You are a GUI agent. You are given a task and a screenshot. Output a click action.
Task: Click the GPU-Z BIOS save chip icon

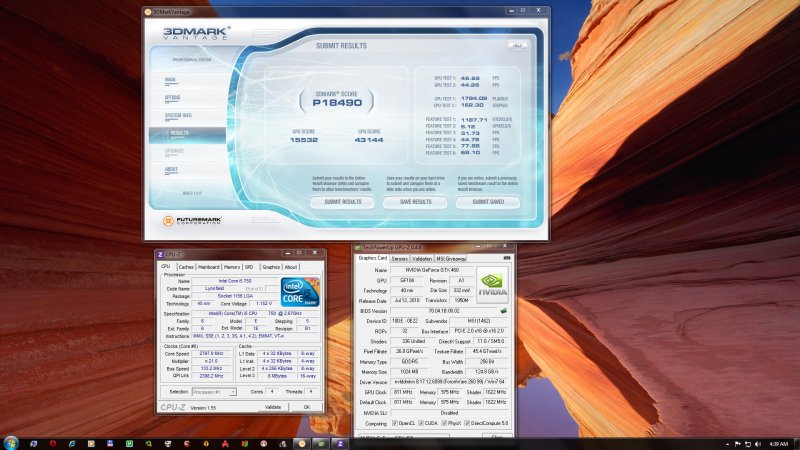tap(504, 311)
